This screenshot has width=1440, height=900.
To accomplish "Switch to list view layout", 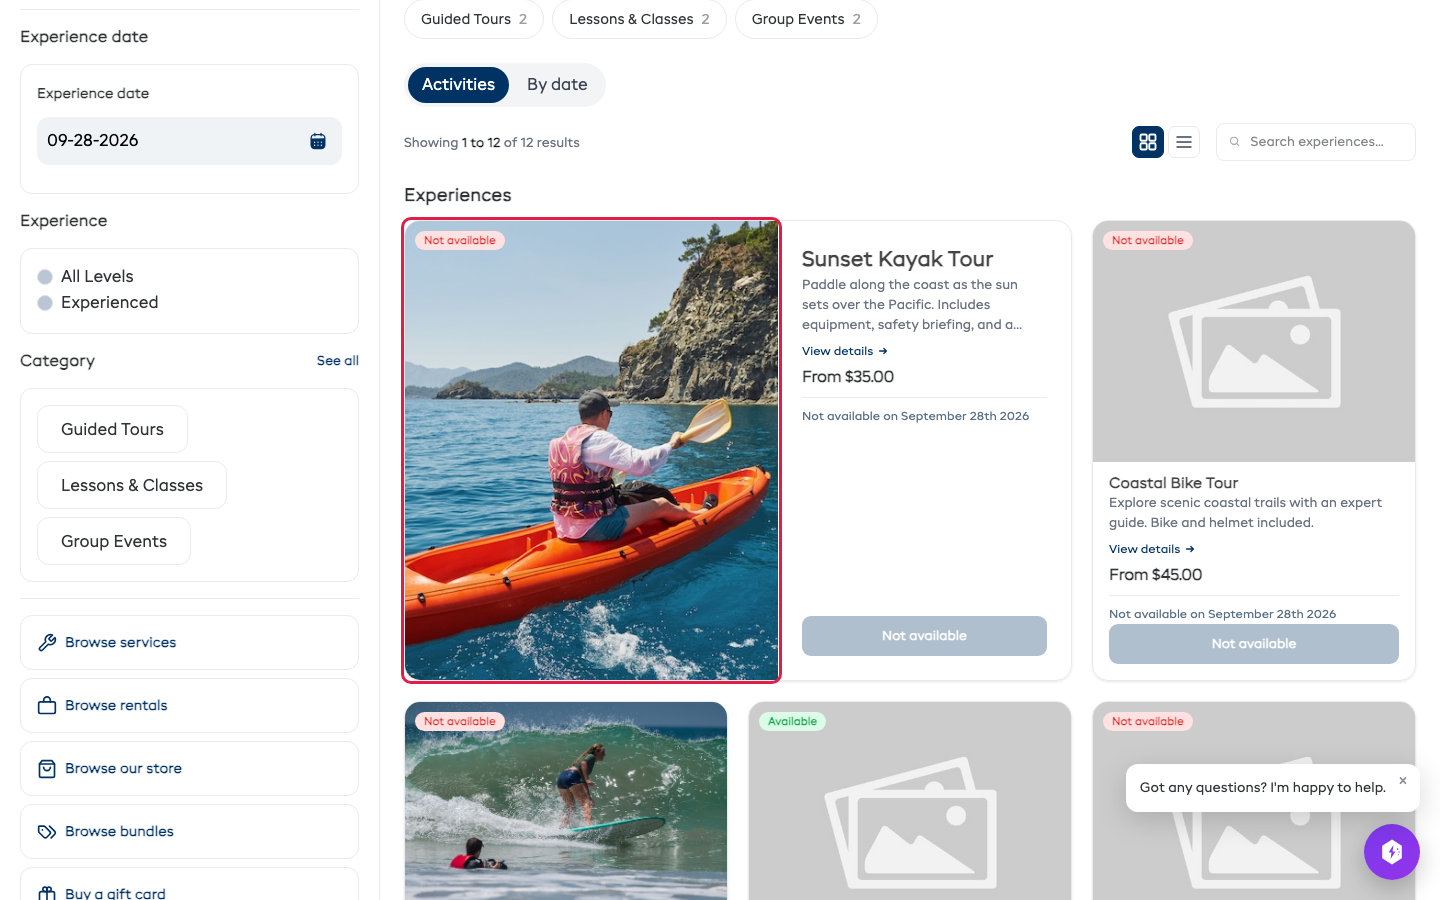I will pyautogui.click(x=1184, y=142).
